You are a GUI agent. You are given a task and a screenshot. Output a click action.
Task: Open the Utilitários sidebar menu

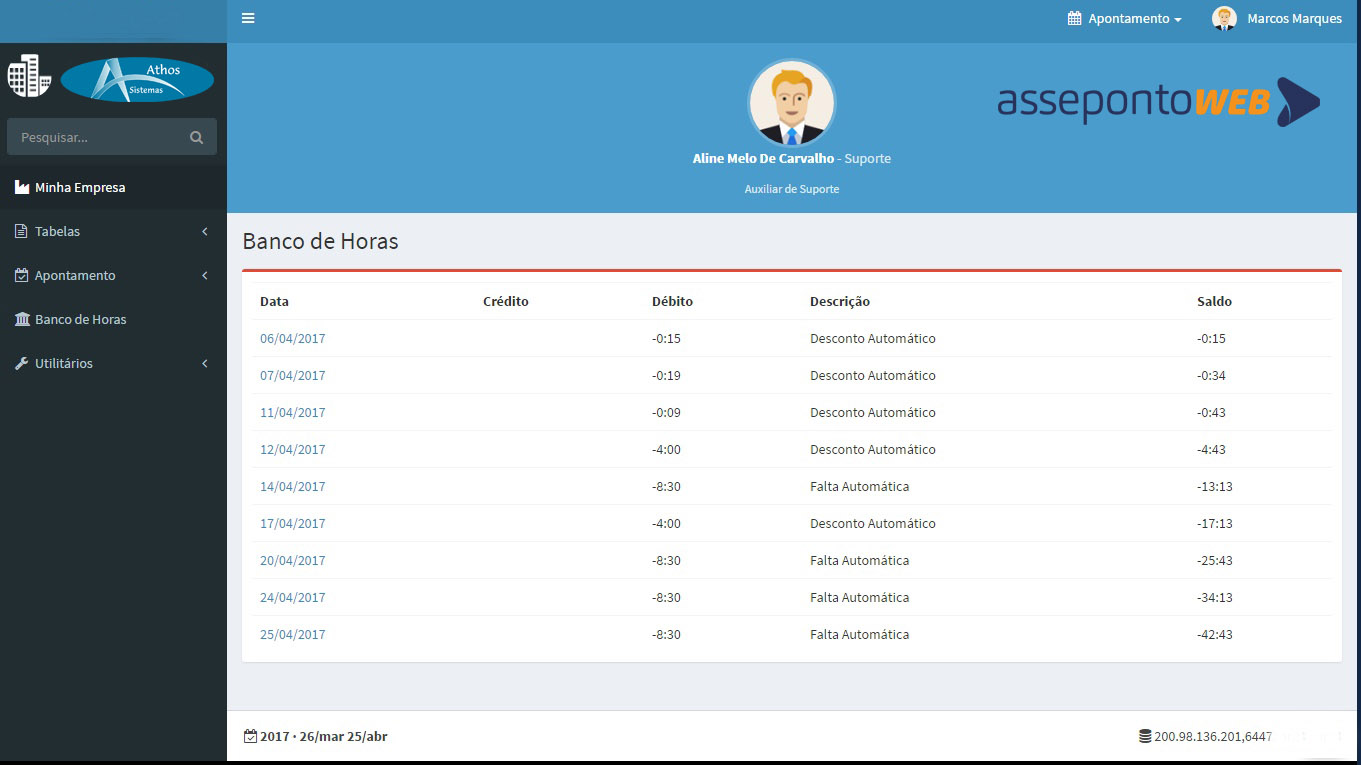[113, 363]
